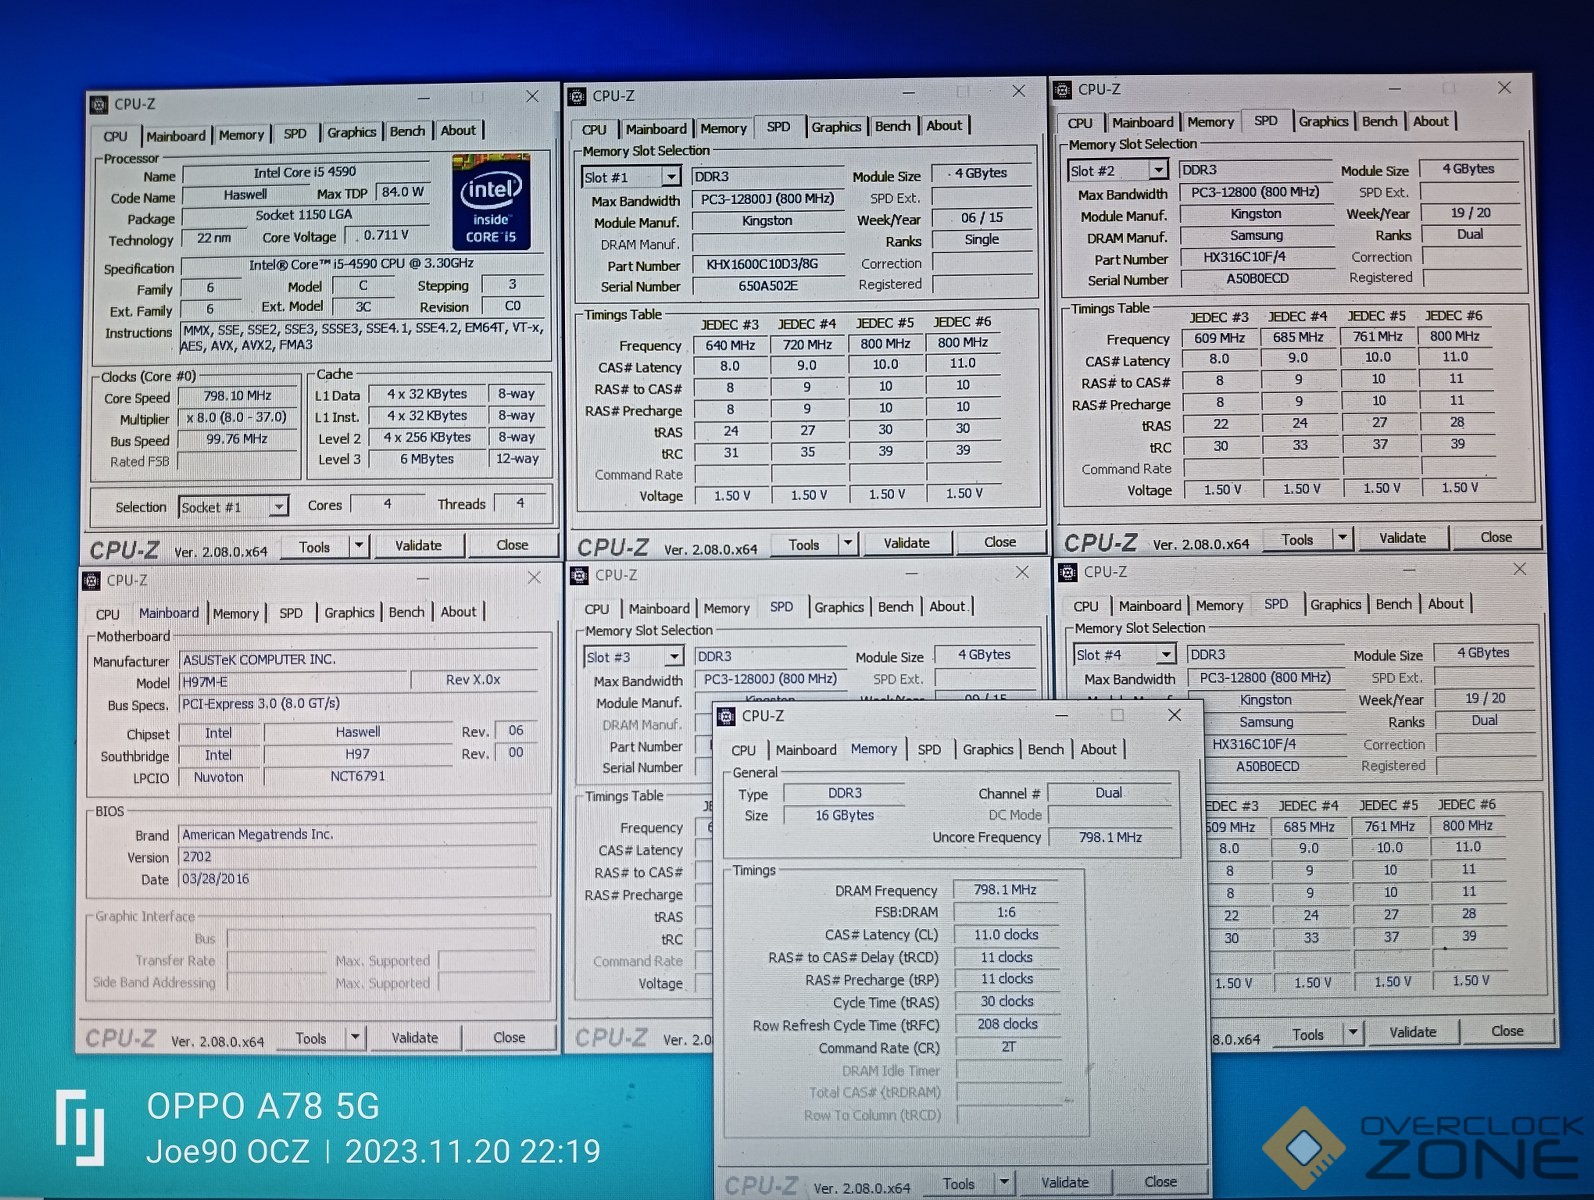Screen dimensions: 1594x1200
Task: Open the Slot #2 memory slot dropdown
Action: coord(1158,171)
